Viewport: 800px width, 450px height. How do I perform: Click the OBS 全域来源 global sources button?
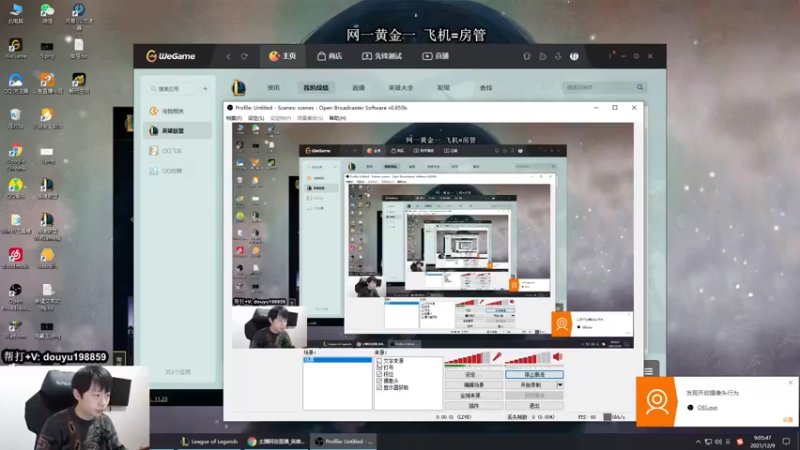[474, 395]
